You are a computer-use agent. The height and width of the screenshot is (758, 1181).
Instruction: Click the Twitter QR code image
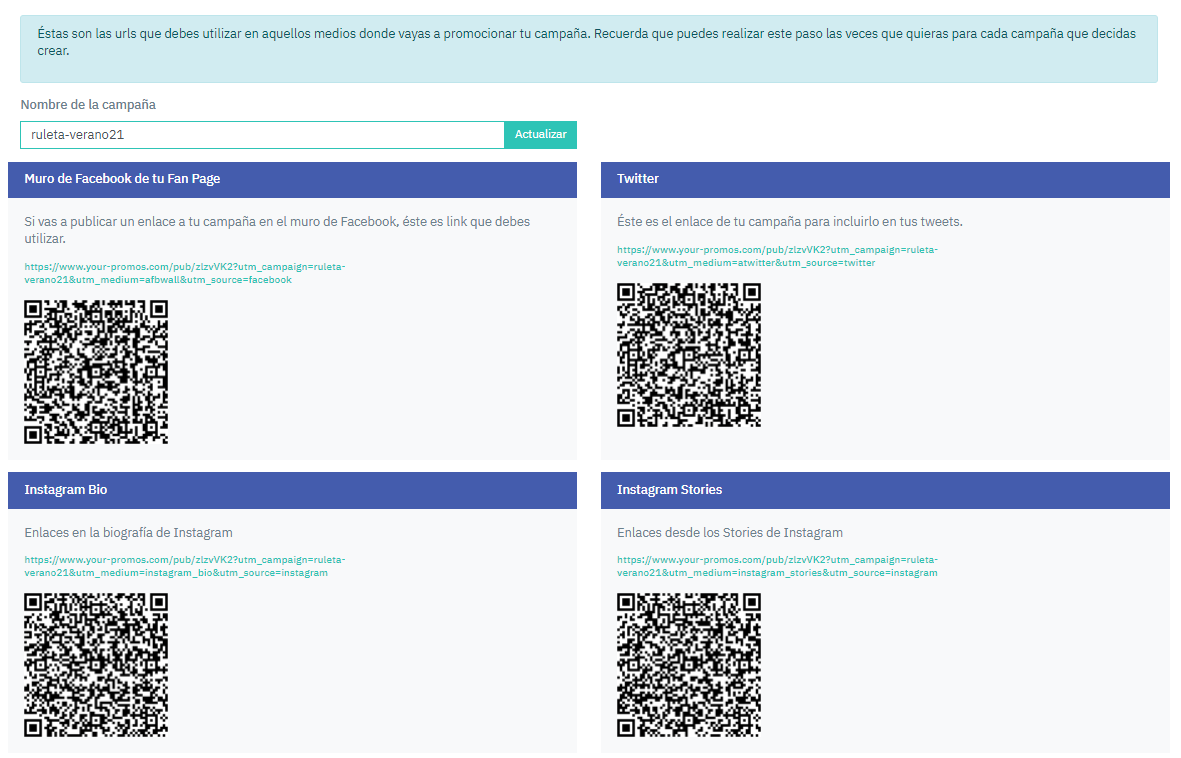688,355
